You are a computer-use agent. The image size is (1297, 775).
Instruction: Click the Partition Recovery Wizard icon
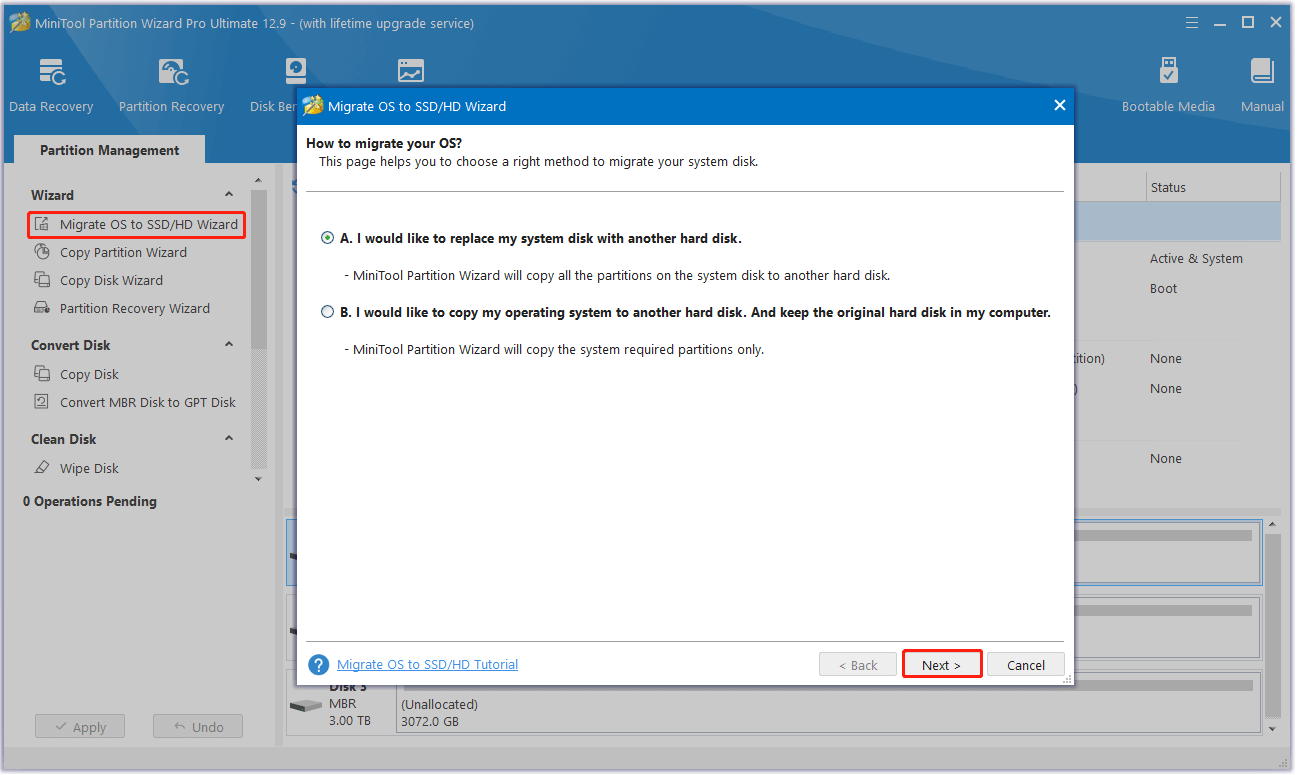pyautogui.click(x=42, y=308)
